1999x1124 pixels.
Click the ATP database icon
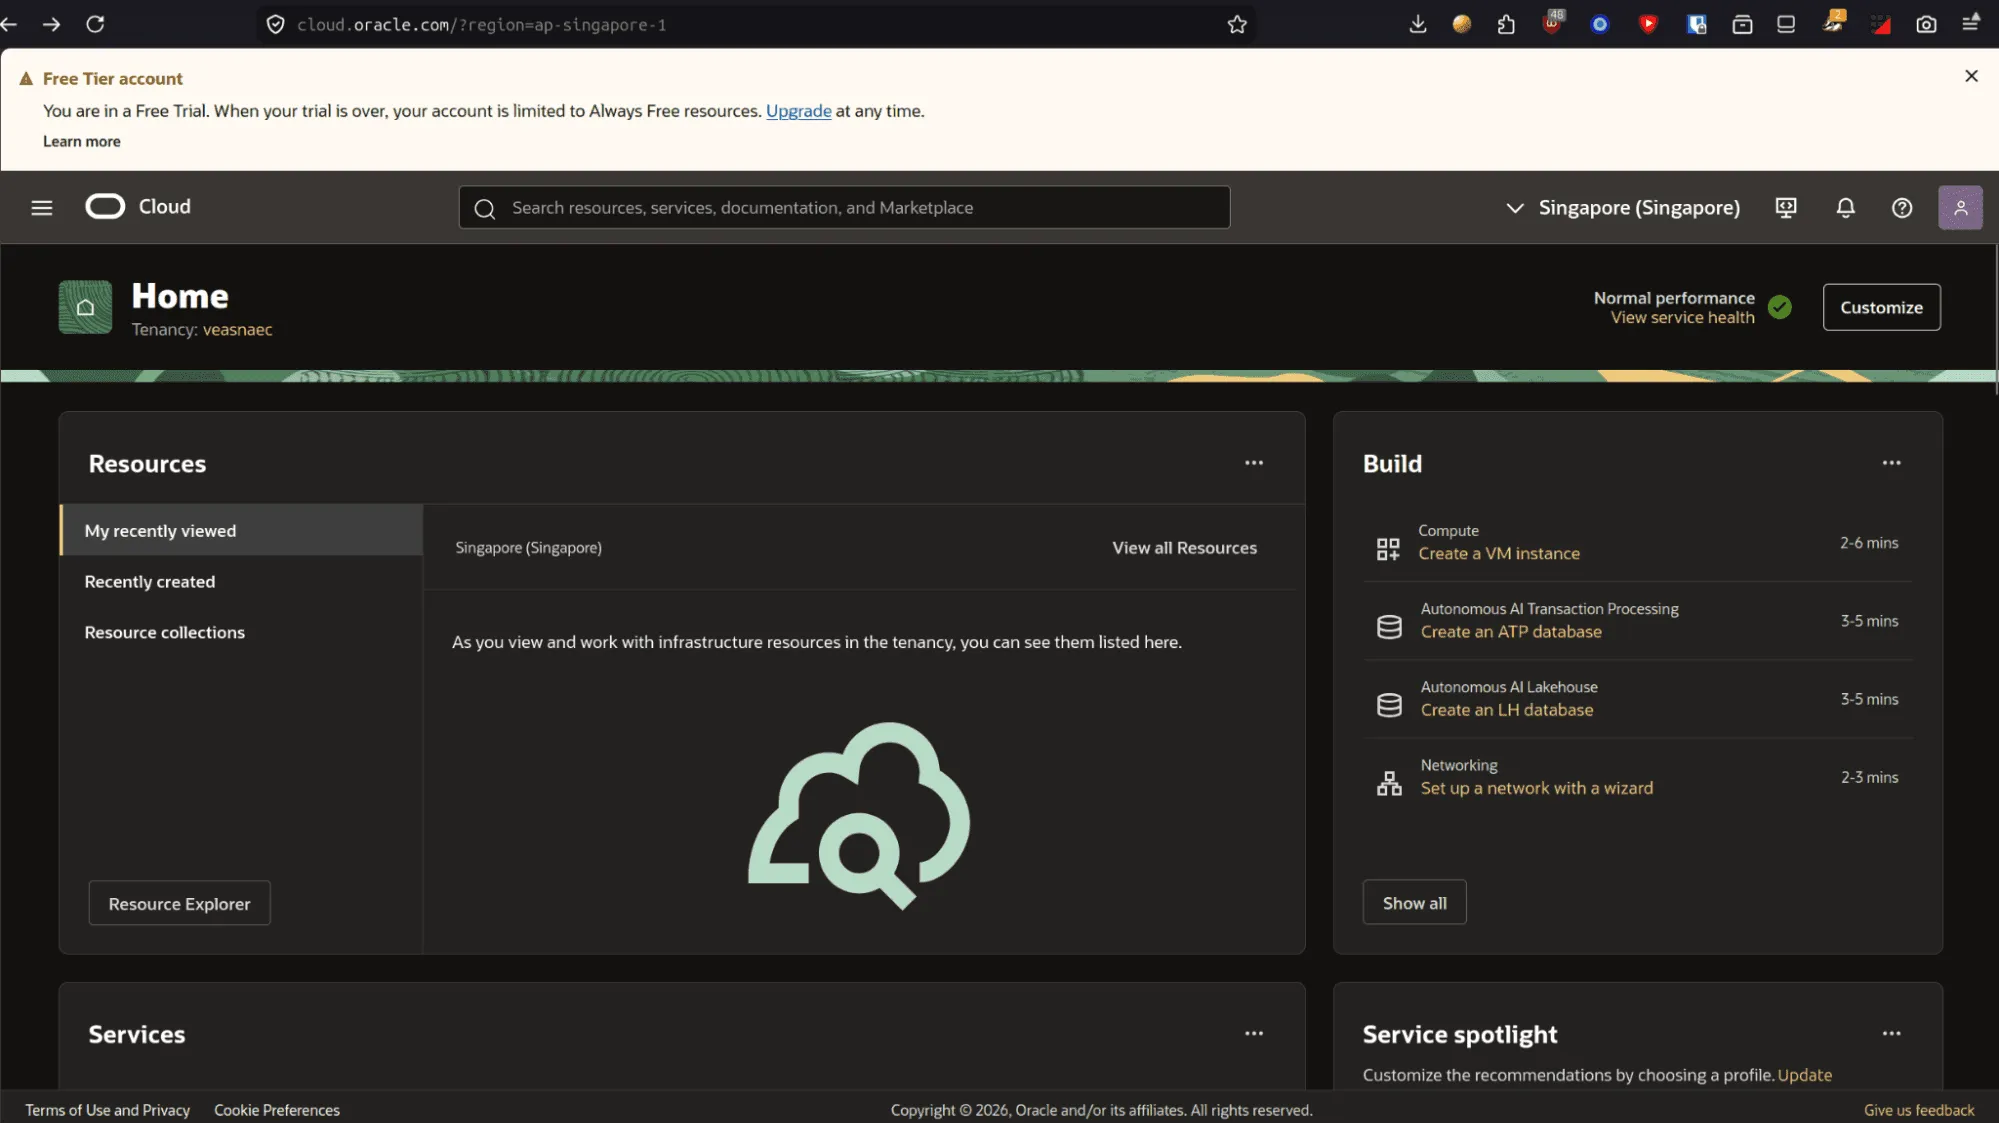click(1389, 627)
